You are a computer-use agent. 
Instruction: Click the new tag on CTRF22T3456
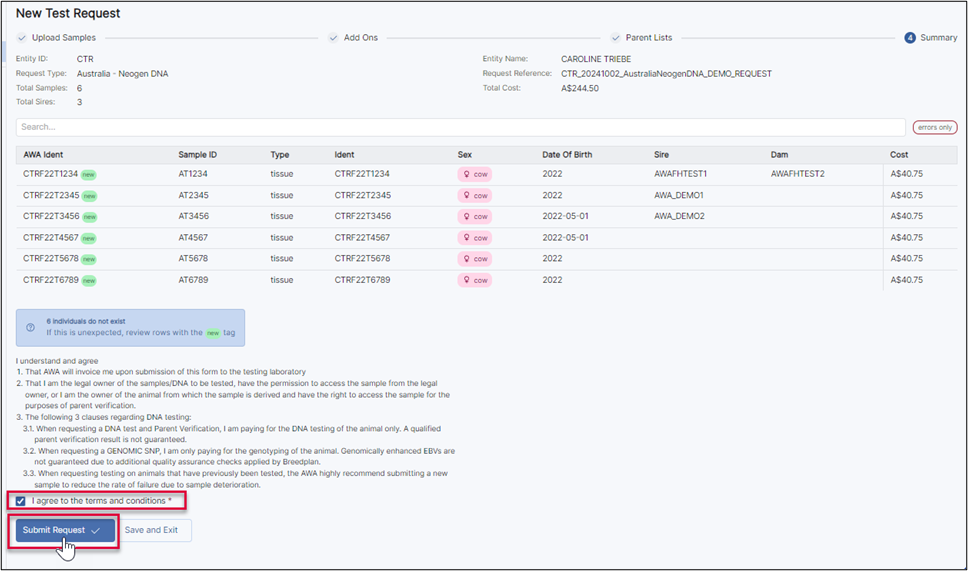(x=90, y=217)
